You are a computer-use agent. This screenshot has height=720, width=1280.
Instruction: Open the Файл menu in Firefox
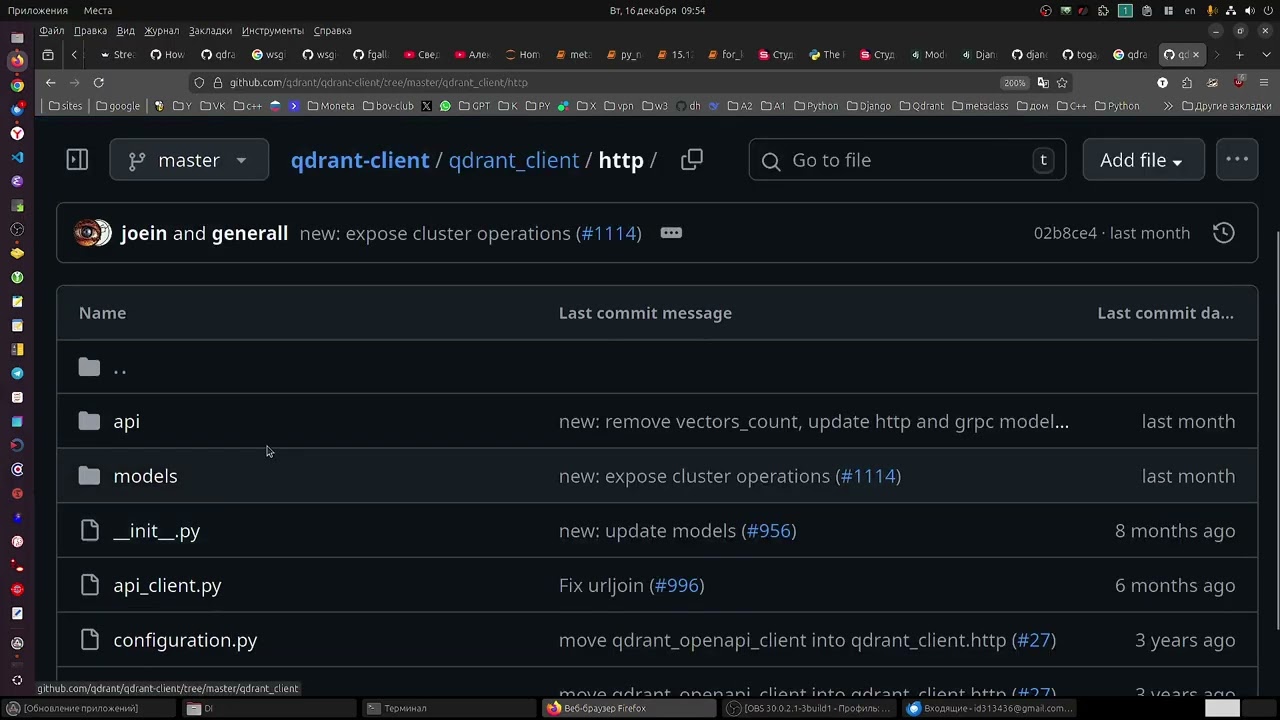click(x=52, y=31)
